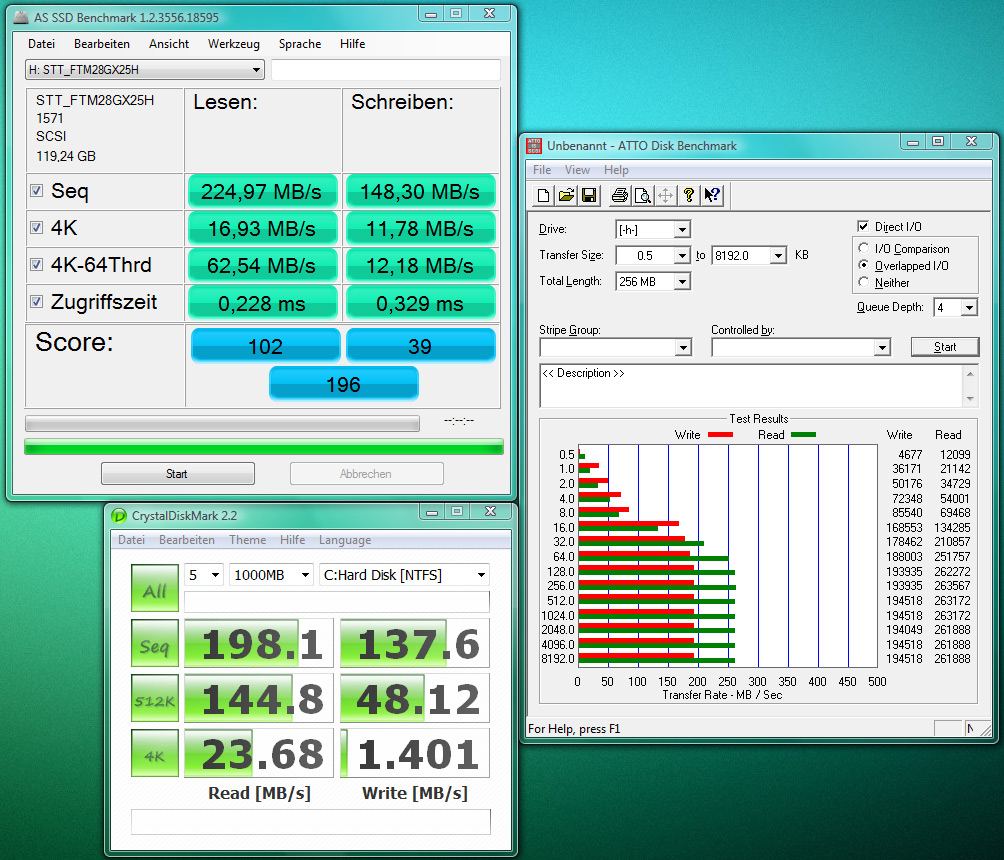Screen dimensions: 1004x860
Task: Run the 512K test in CrystalDiskMark
Action: [x=155, y=698]
